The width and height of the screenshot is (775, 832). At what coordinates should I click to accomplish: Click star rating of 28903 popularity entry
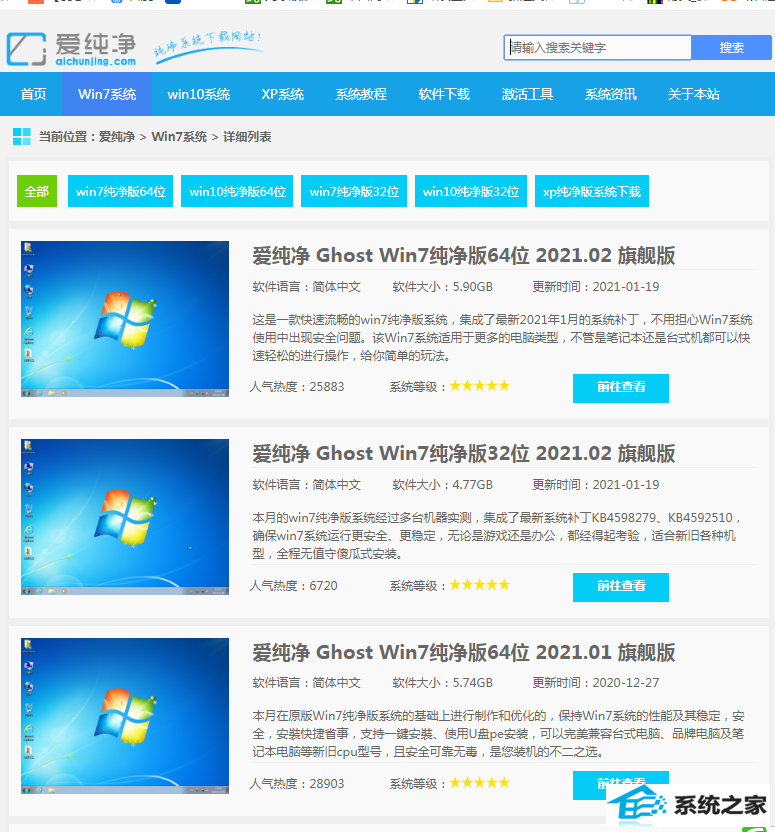click(480, 783)
